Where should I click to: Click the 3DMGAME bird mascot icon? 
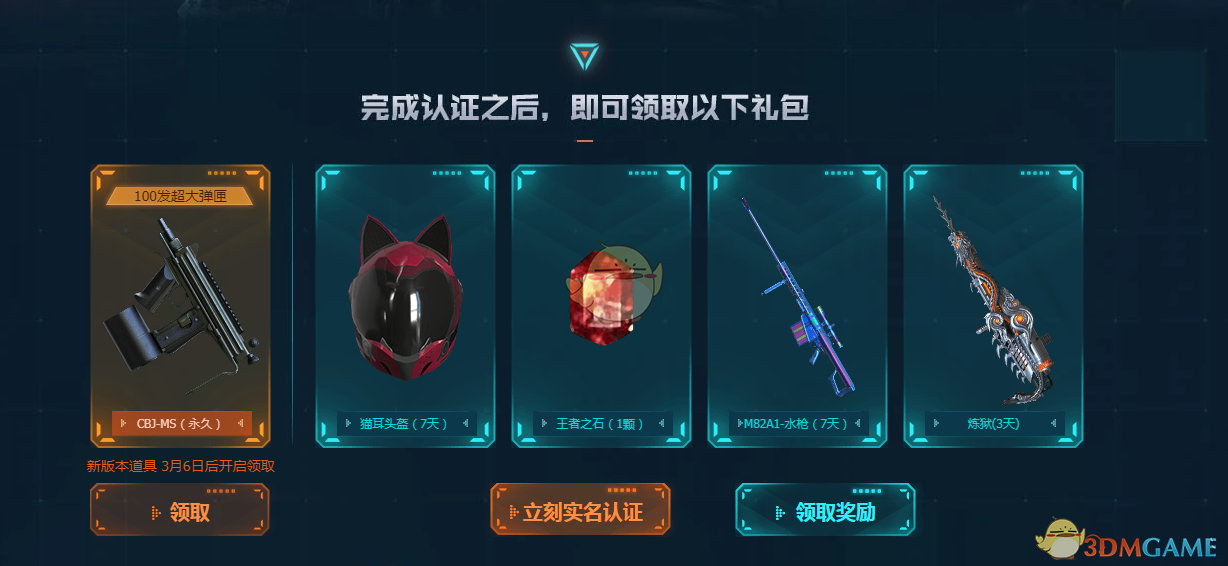click(1056, 540)
